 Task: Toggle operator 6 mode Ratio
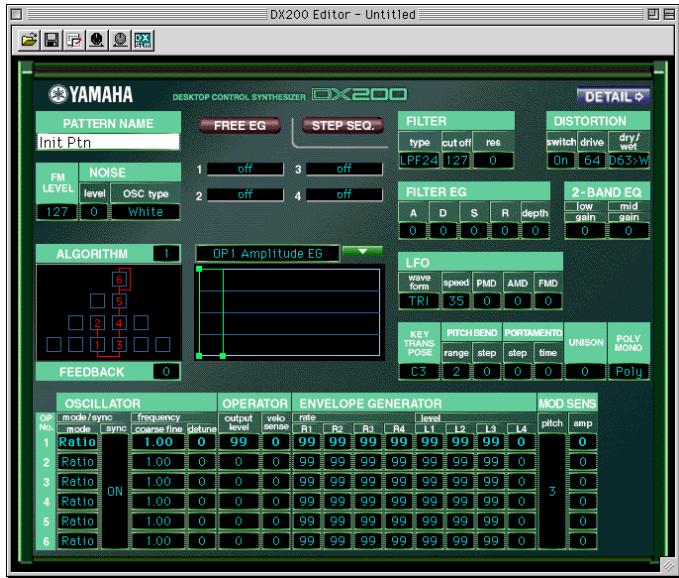coord(78,541)
